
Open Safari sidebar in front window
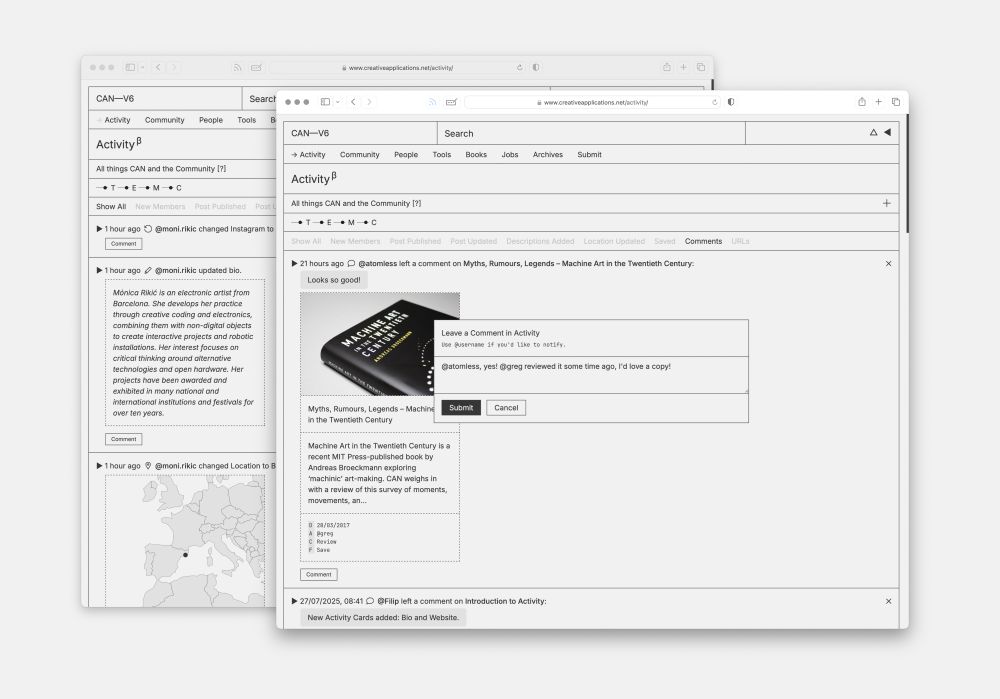(325, 102)
